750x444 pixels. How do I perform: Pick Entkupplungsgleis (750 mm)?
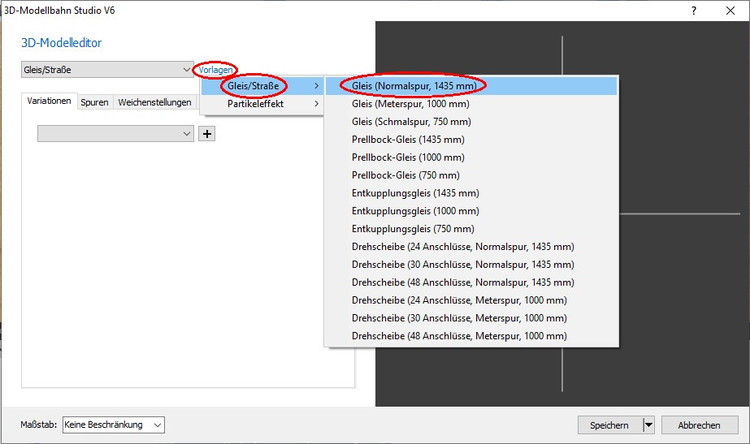471,229
